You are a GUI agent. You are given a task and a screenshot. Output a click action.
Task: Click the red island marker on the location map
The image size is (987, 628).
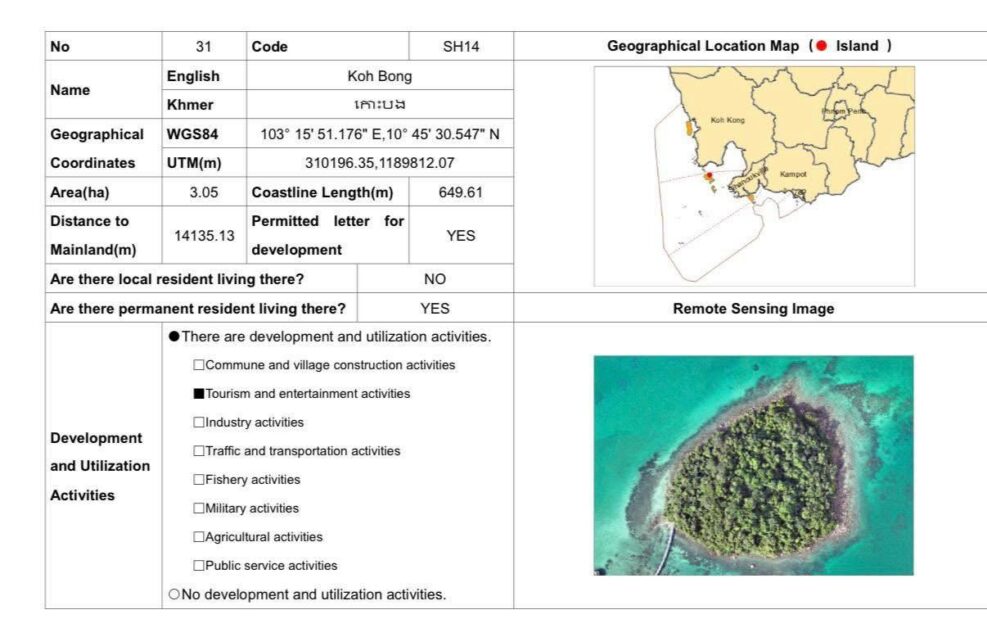[x=709, y=176]
